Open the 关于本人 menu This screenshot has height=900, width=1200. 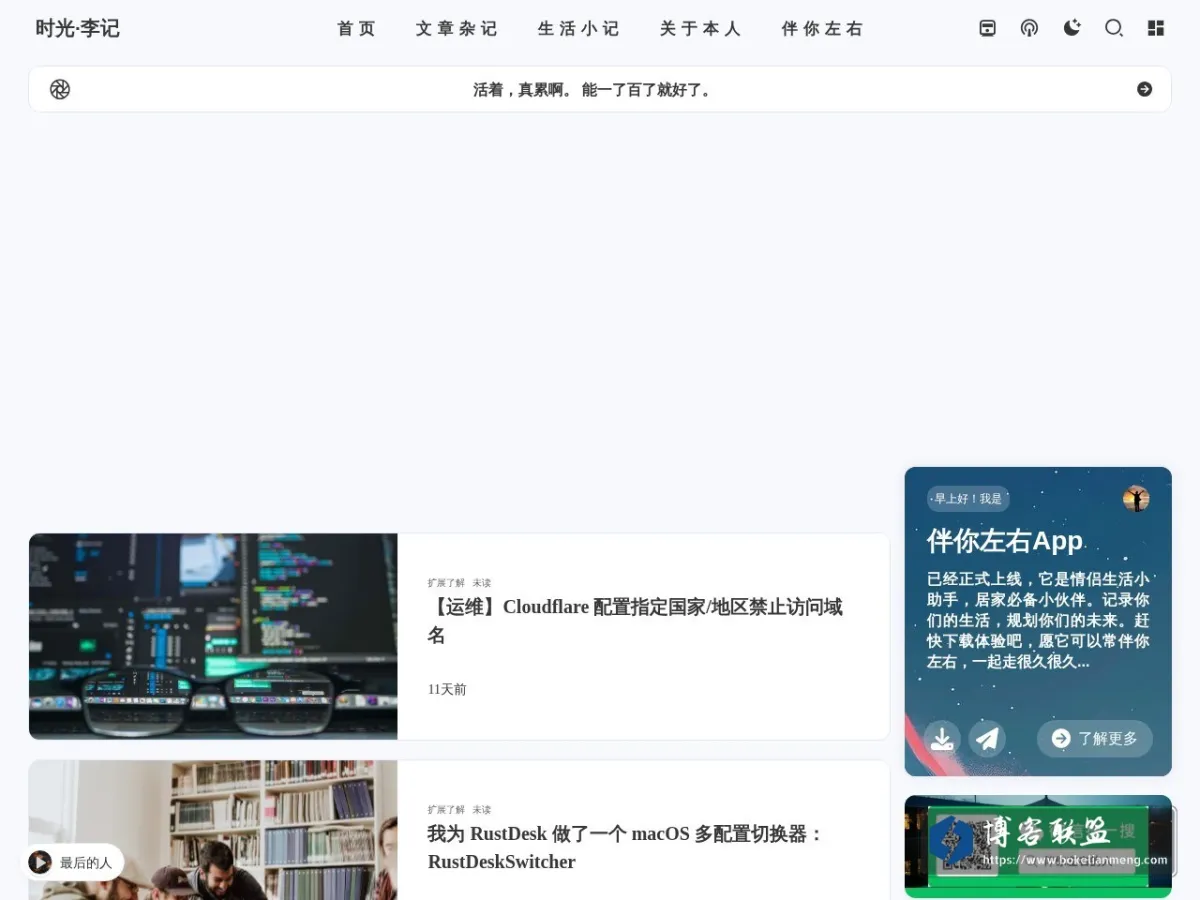click(x=701, y=28)
